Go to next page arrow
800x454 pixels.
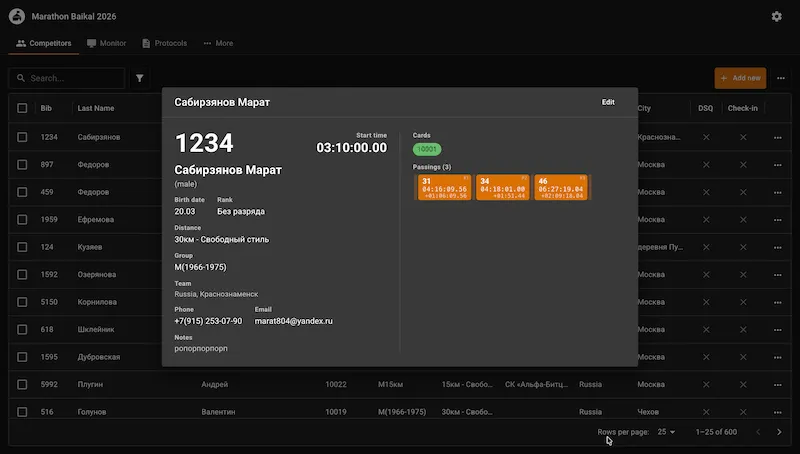click(779, 432)
